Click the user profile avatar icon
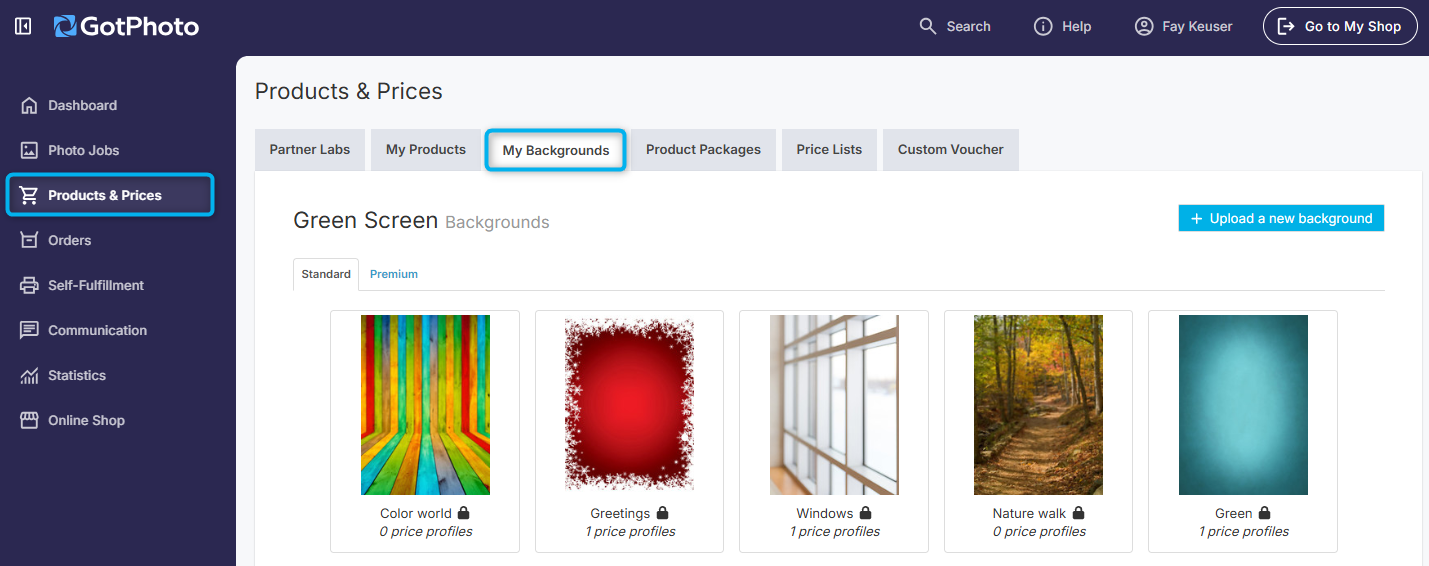The height and width of the screenshot is (566, 1429). pyautogui.click(x=1144, y=26)
